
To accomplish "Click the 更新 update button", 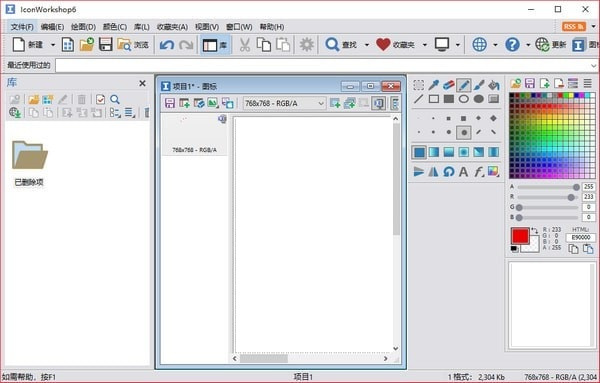I will (x=551, y=45).
